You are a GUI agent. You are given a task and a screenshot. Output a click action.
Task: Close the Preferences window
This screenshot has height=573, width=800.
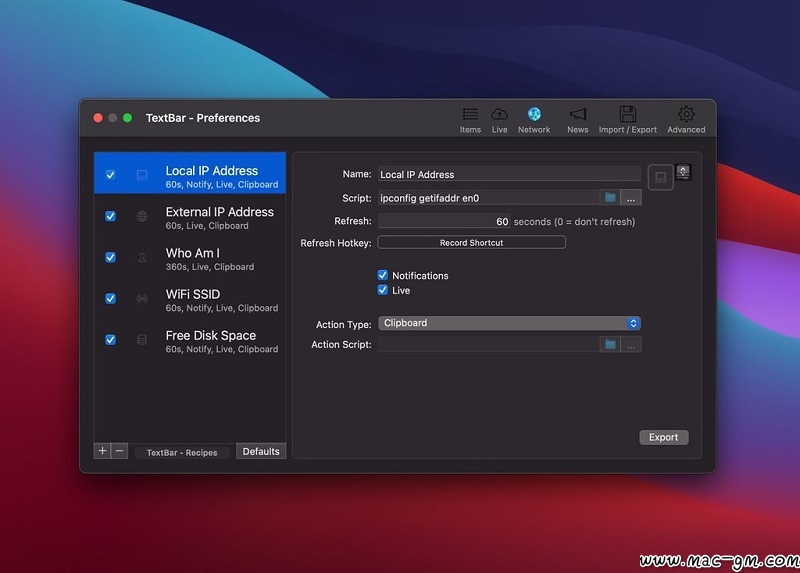tap(98, 118)
